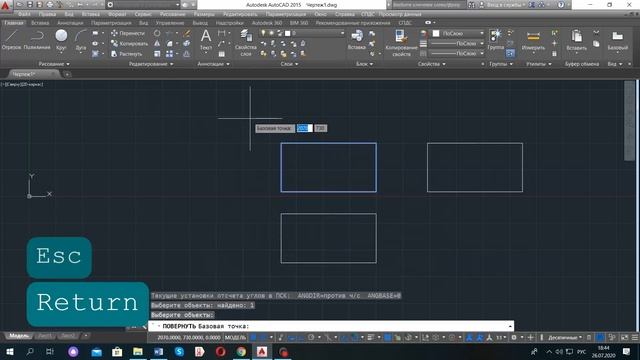Image resolution: width=640 pixels, height=360 pixels.
Task: Select the Line (Отрезок) tool
Action: tap(11, 40)
